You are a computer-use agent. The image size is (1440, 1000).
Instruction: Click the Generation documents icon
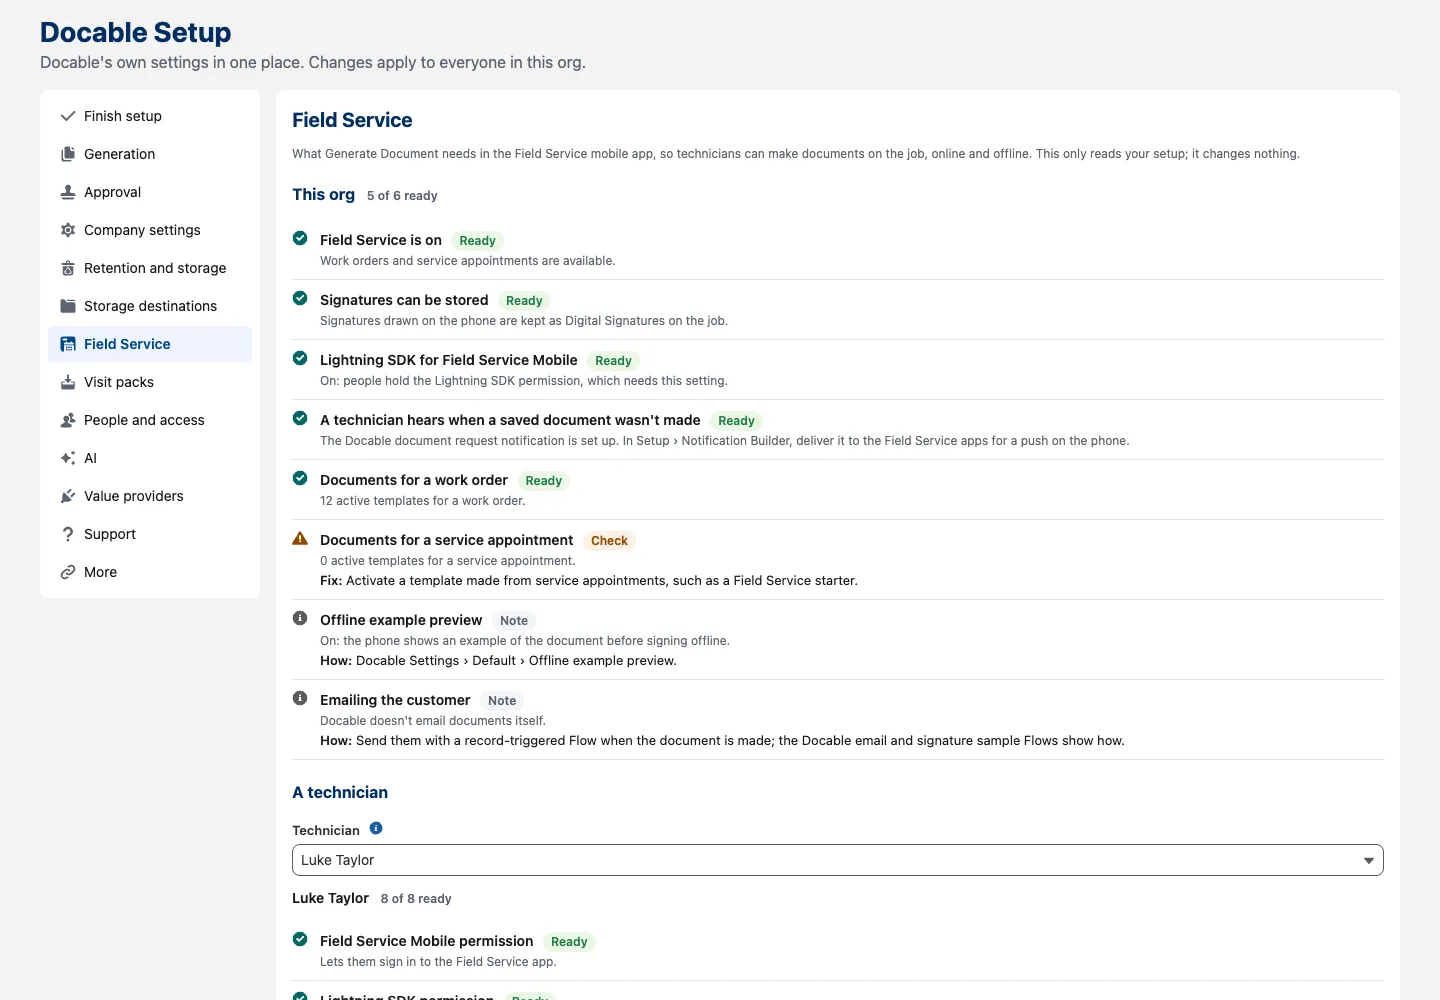tap(68, 154)
